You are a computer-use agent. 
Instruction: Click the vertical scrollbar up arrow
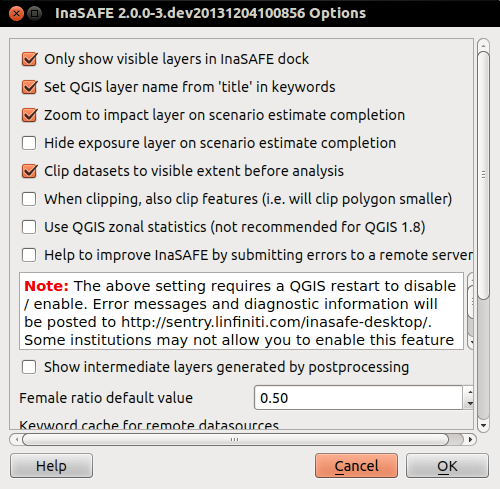tap(483, 45)
